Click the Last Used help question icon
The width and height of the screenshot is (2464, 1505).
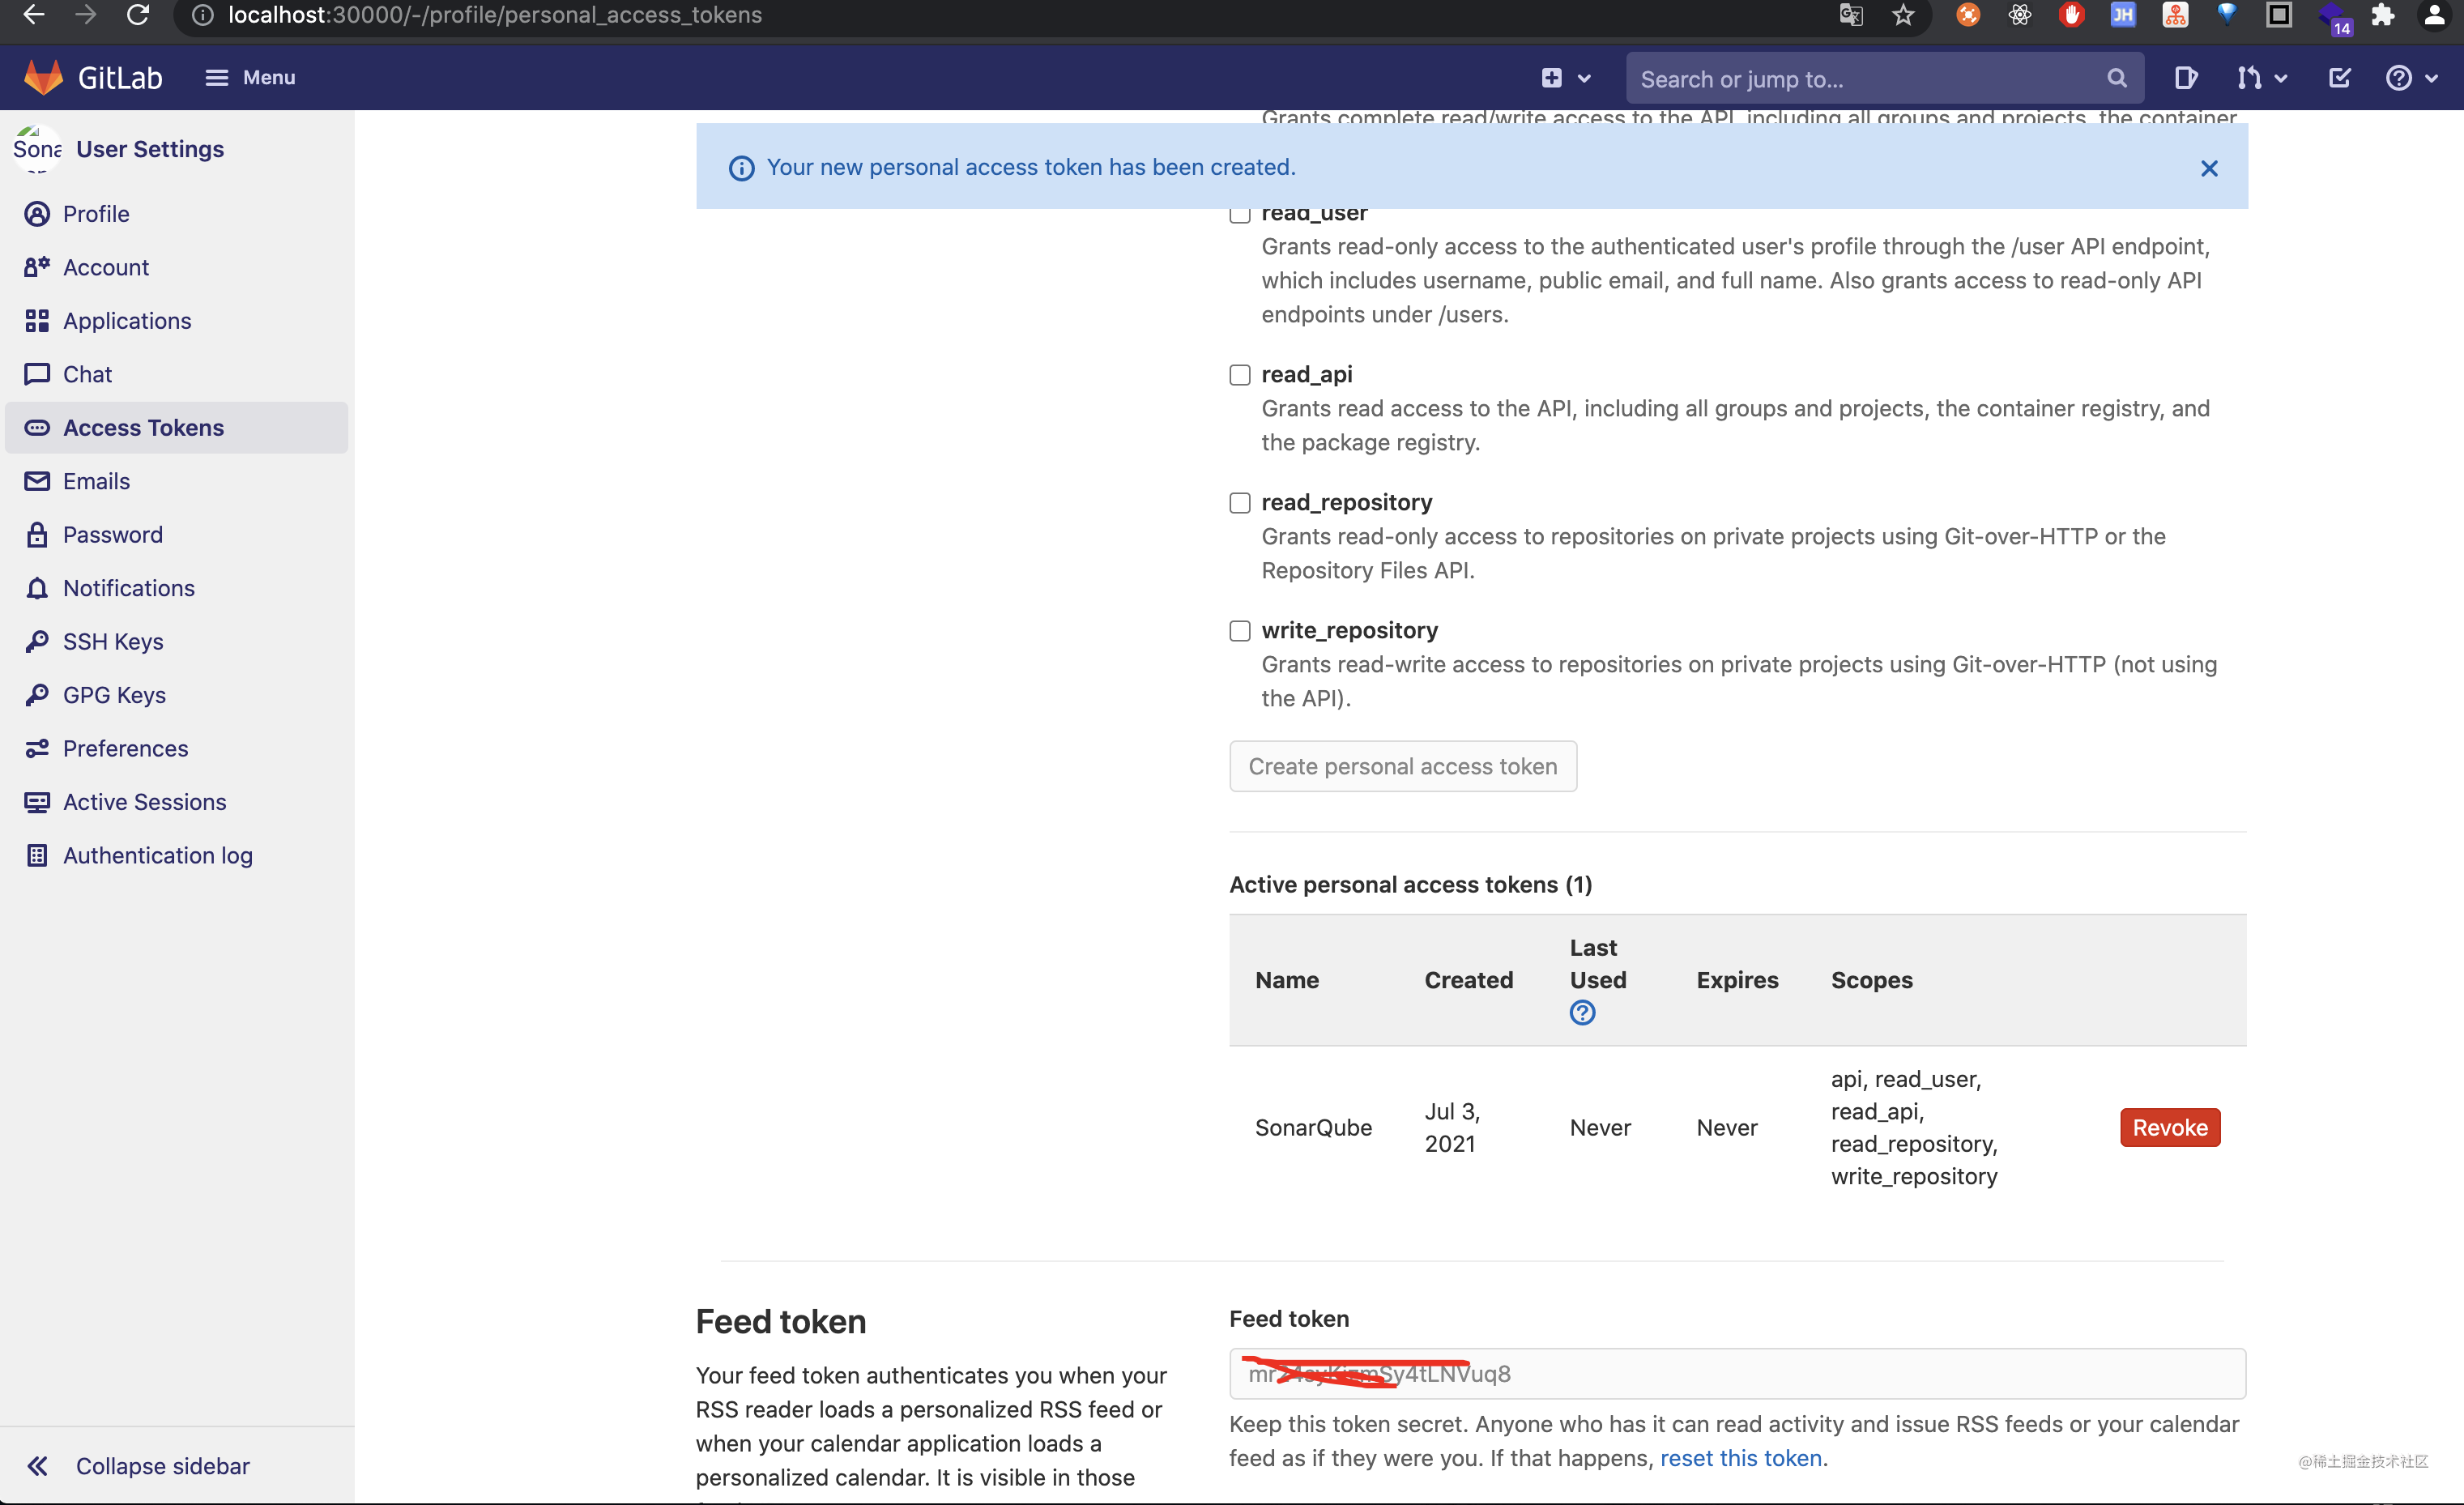(1583, 1013)
